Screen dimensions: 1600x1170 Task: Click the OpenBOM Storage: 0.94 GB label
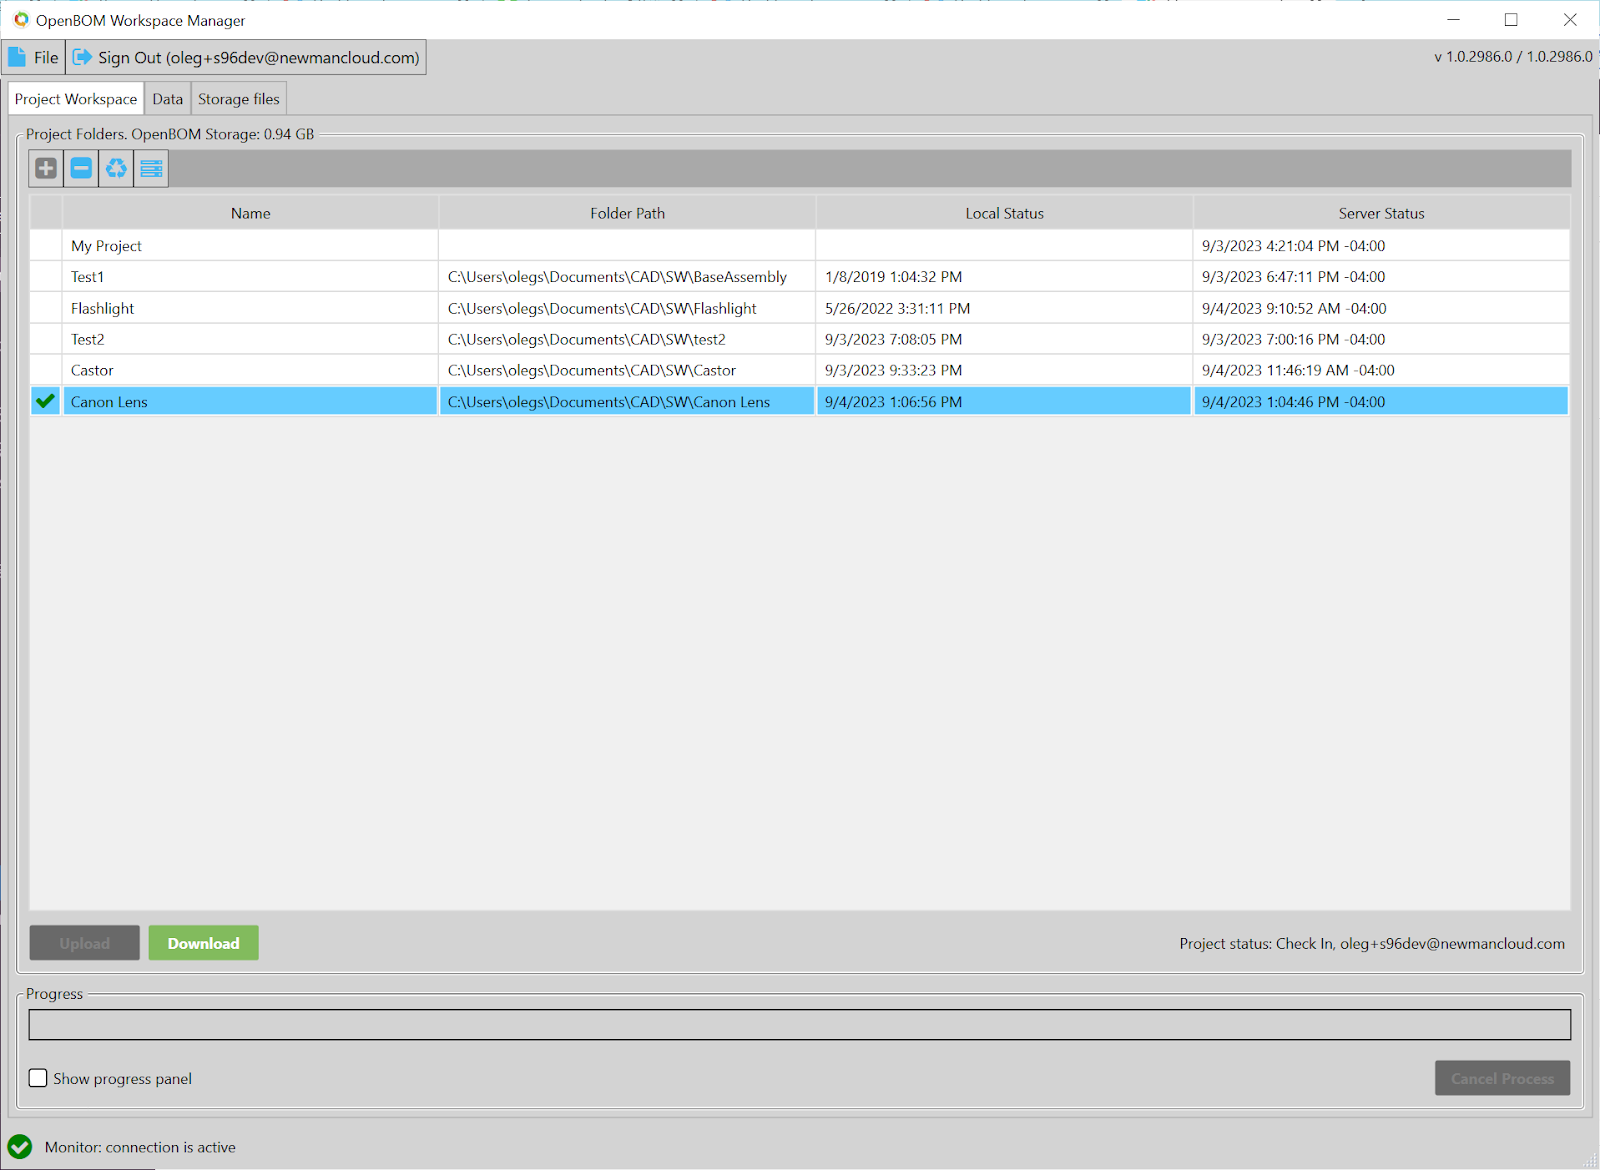pyautogui.click(x=223, y=134)
